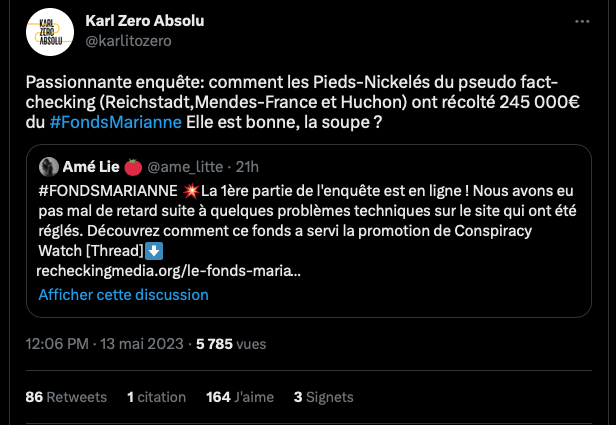The height and width of the screenshot is (425, 616).
Task: Open the 1 citation list
Action: 158,397
